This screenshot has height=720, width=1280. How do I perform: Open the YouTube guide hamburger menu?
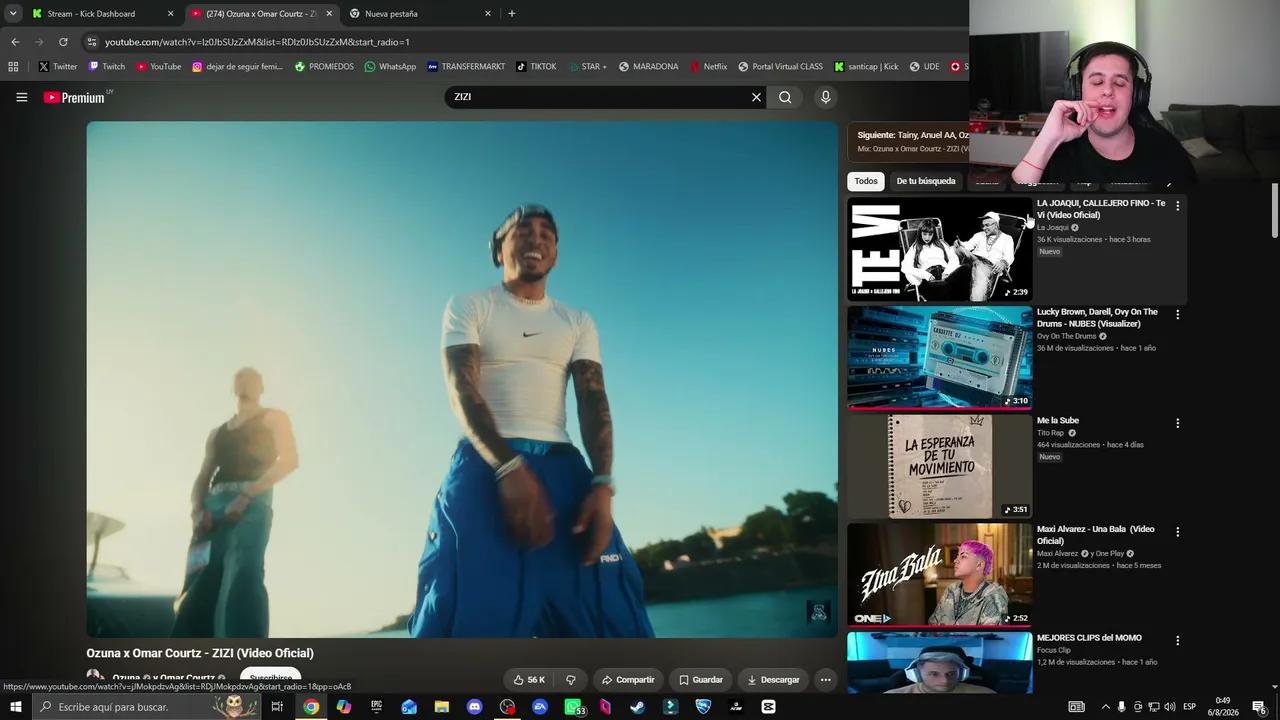point(21,97)
